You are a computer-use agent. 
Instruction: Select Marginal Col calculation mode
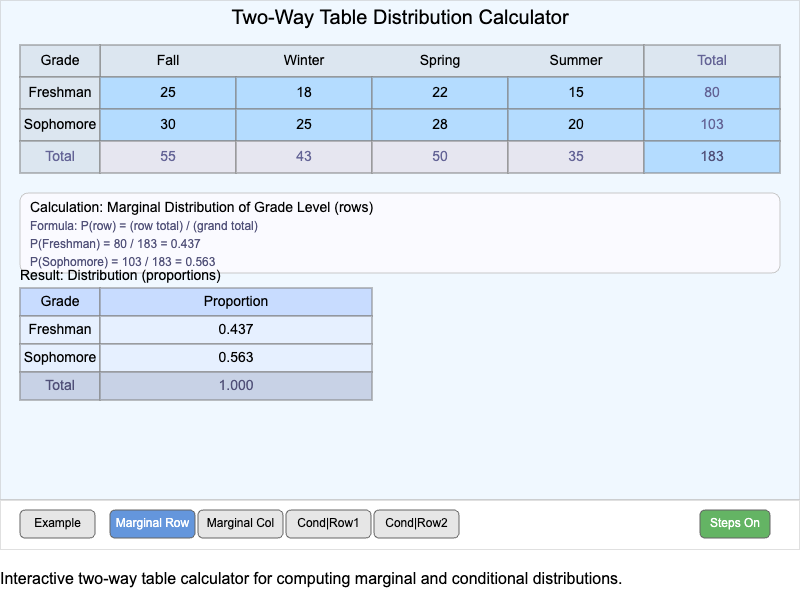click(x=240, y=523)
